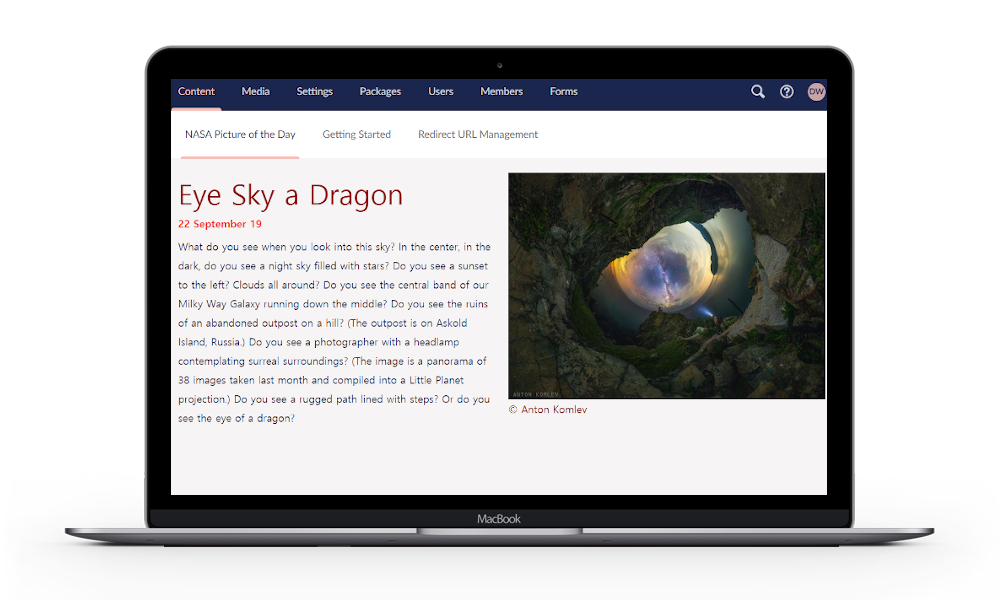Screen dimensions: 1000x600
Task: Open the help question mark icon
Action: (x=787, y=92)
